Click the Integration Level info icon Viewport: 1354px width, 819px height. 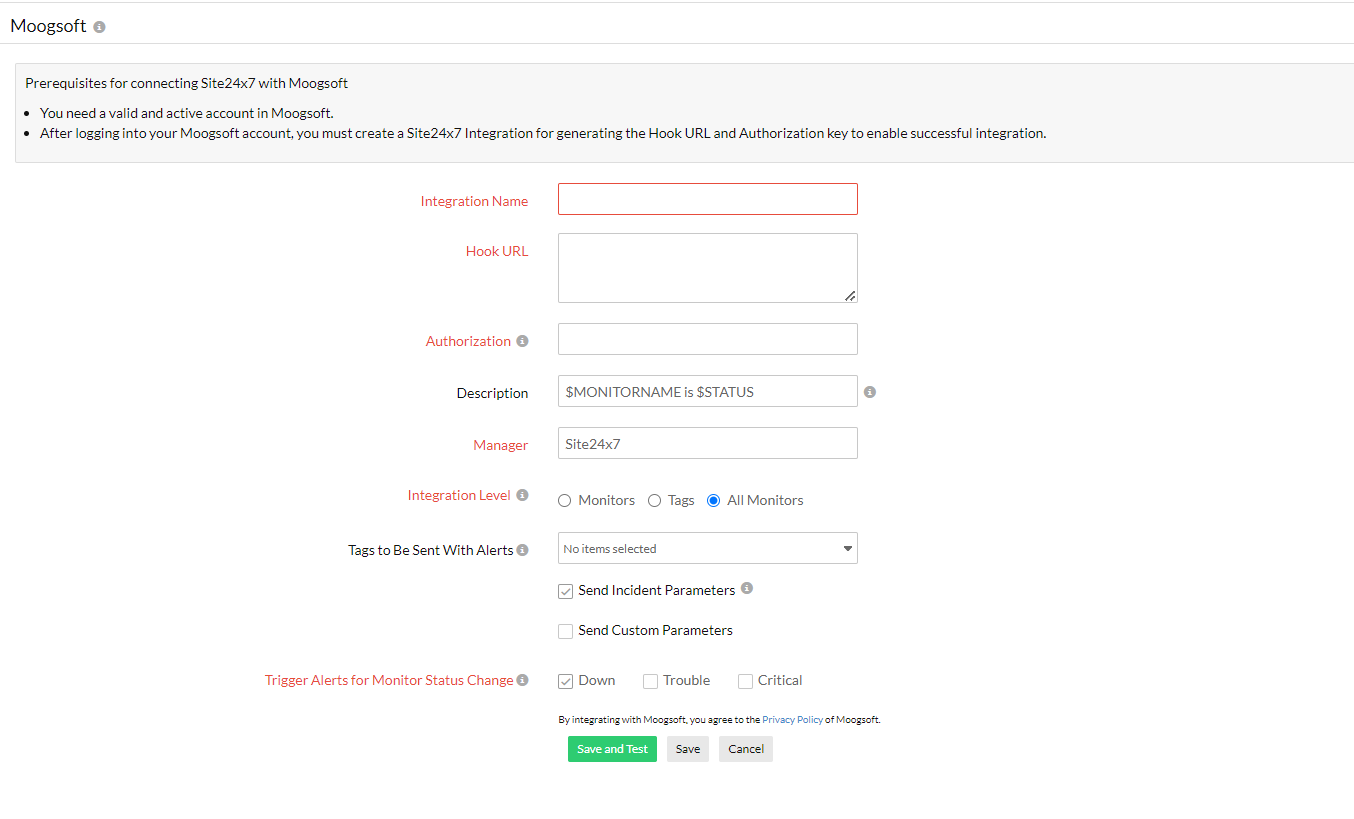click(x=522, y=495)
